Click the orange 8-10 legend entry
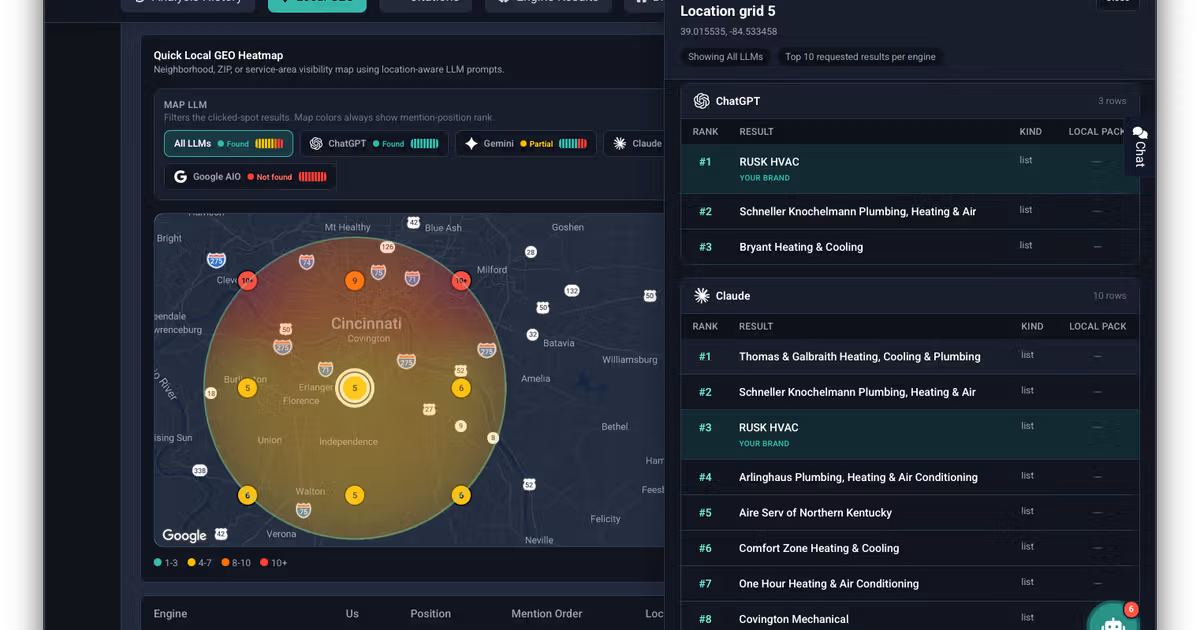Screen dimensions: 1200x630 (237, 563)
